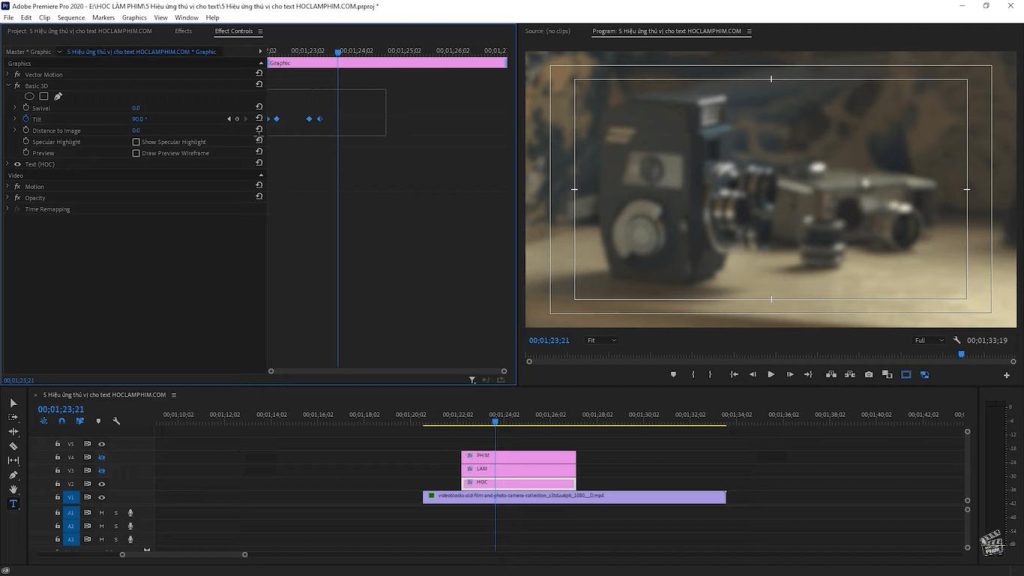
Task: Open the Fit zoom level dropdown
Action: tap(601, 340)
